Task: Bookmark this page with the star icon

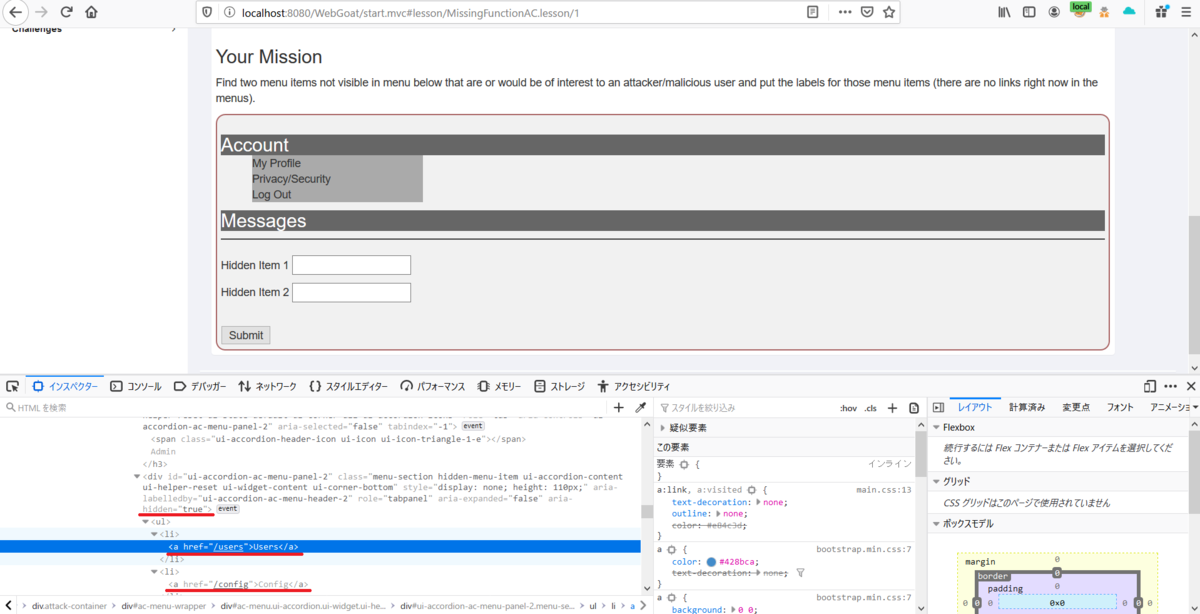Action: point(889,12)
